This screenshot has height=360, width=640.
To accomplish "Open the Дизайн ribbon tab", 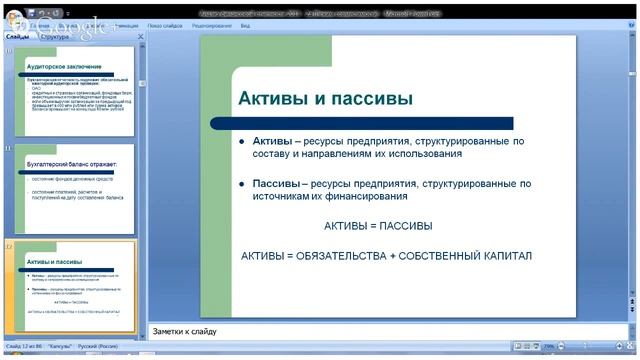I will (95, 26).
